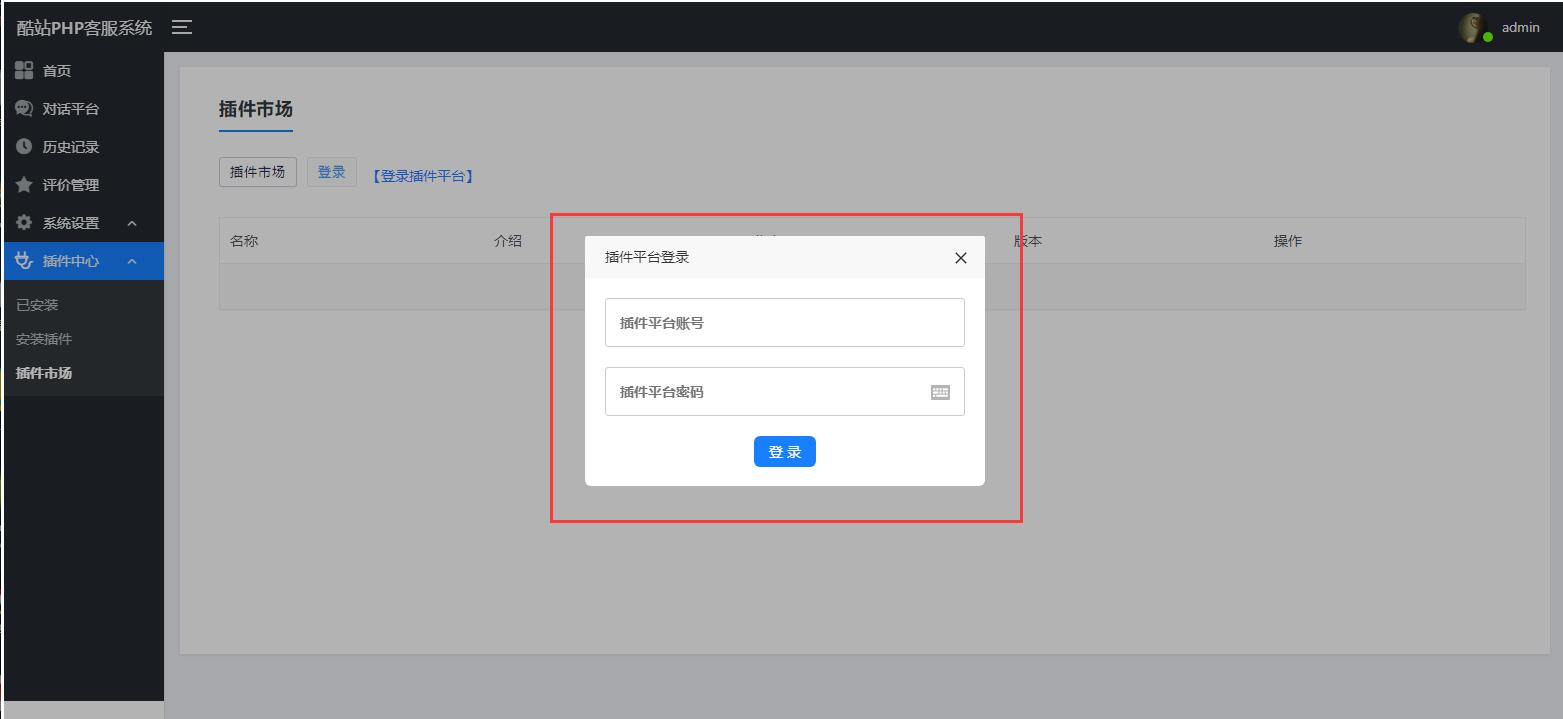Follow the 【登录插件平台】 link
The width and height of the screenshot is (1563, 719).
tap(421, 176)
